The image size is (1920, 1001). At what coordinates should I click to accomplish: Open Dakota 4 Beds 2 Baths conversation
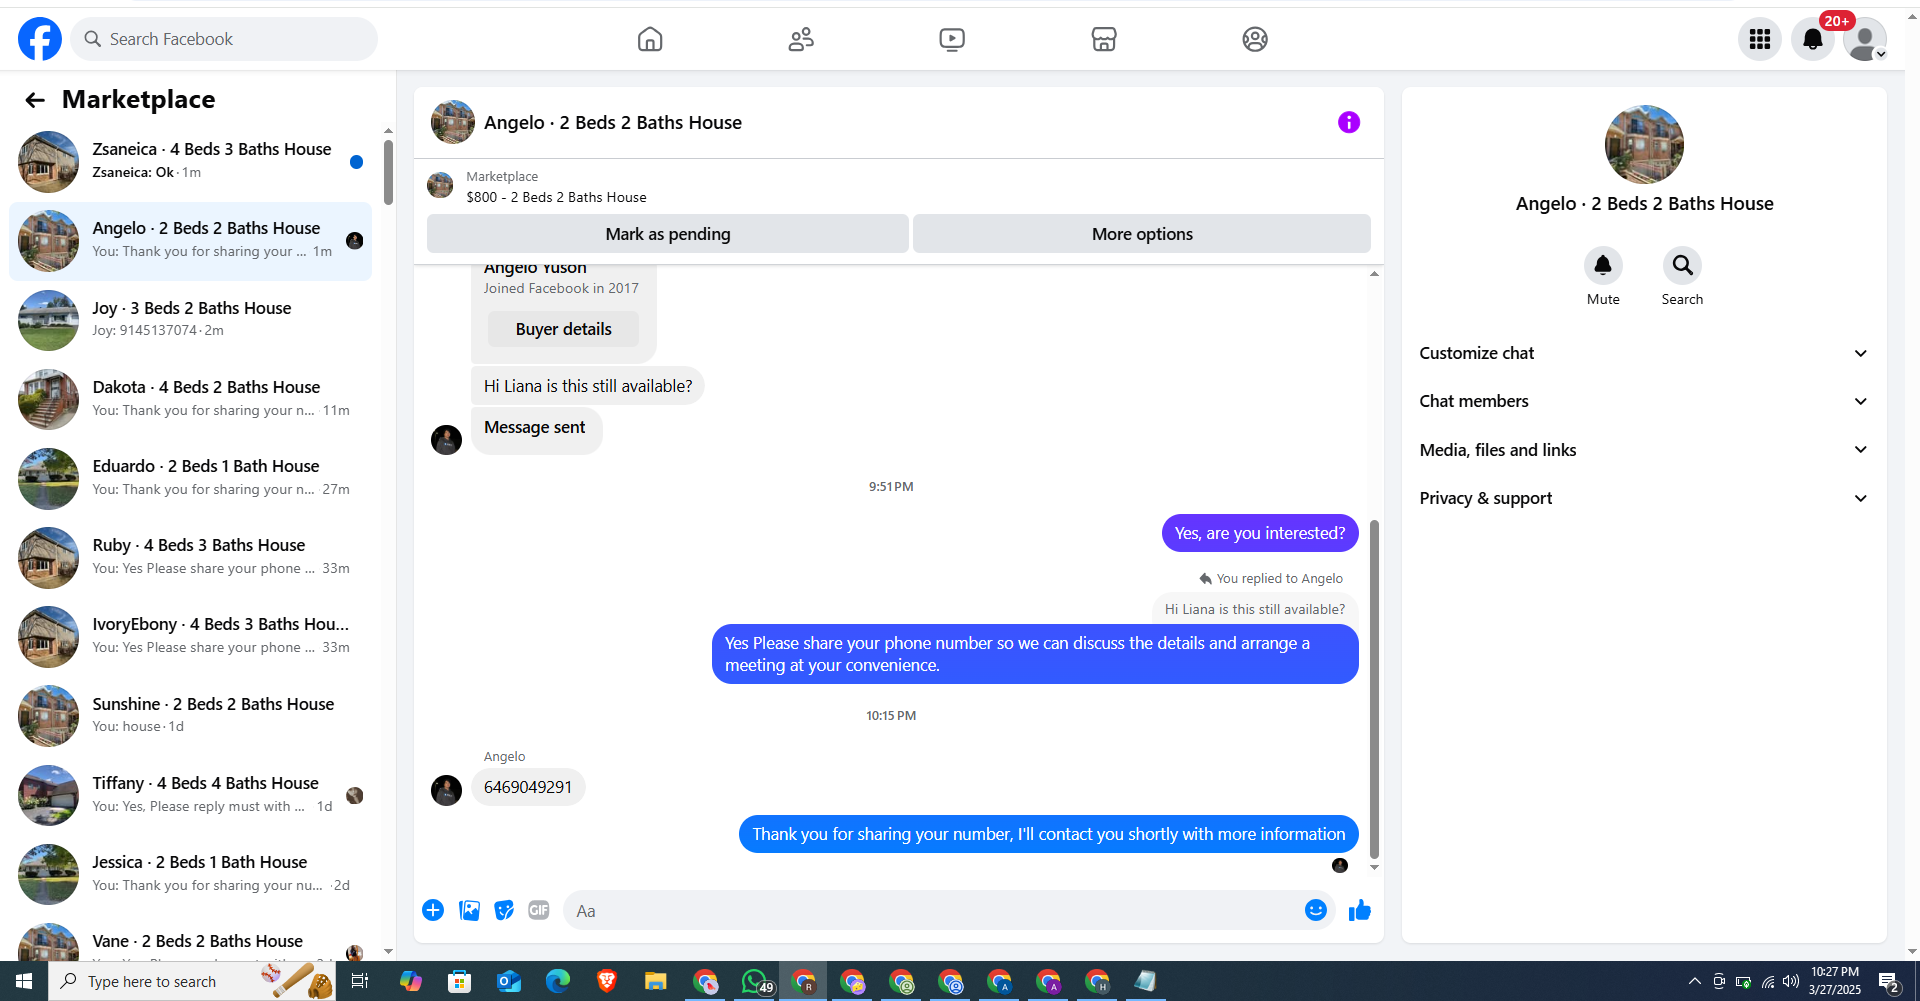point(190,399)
